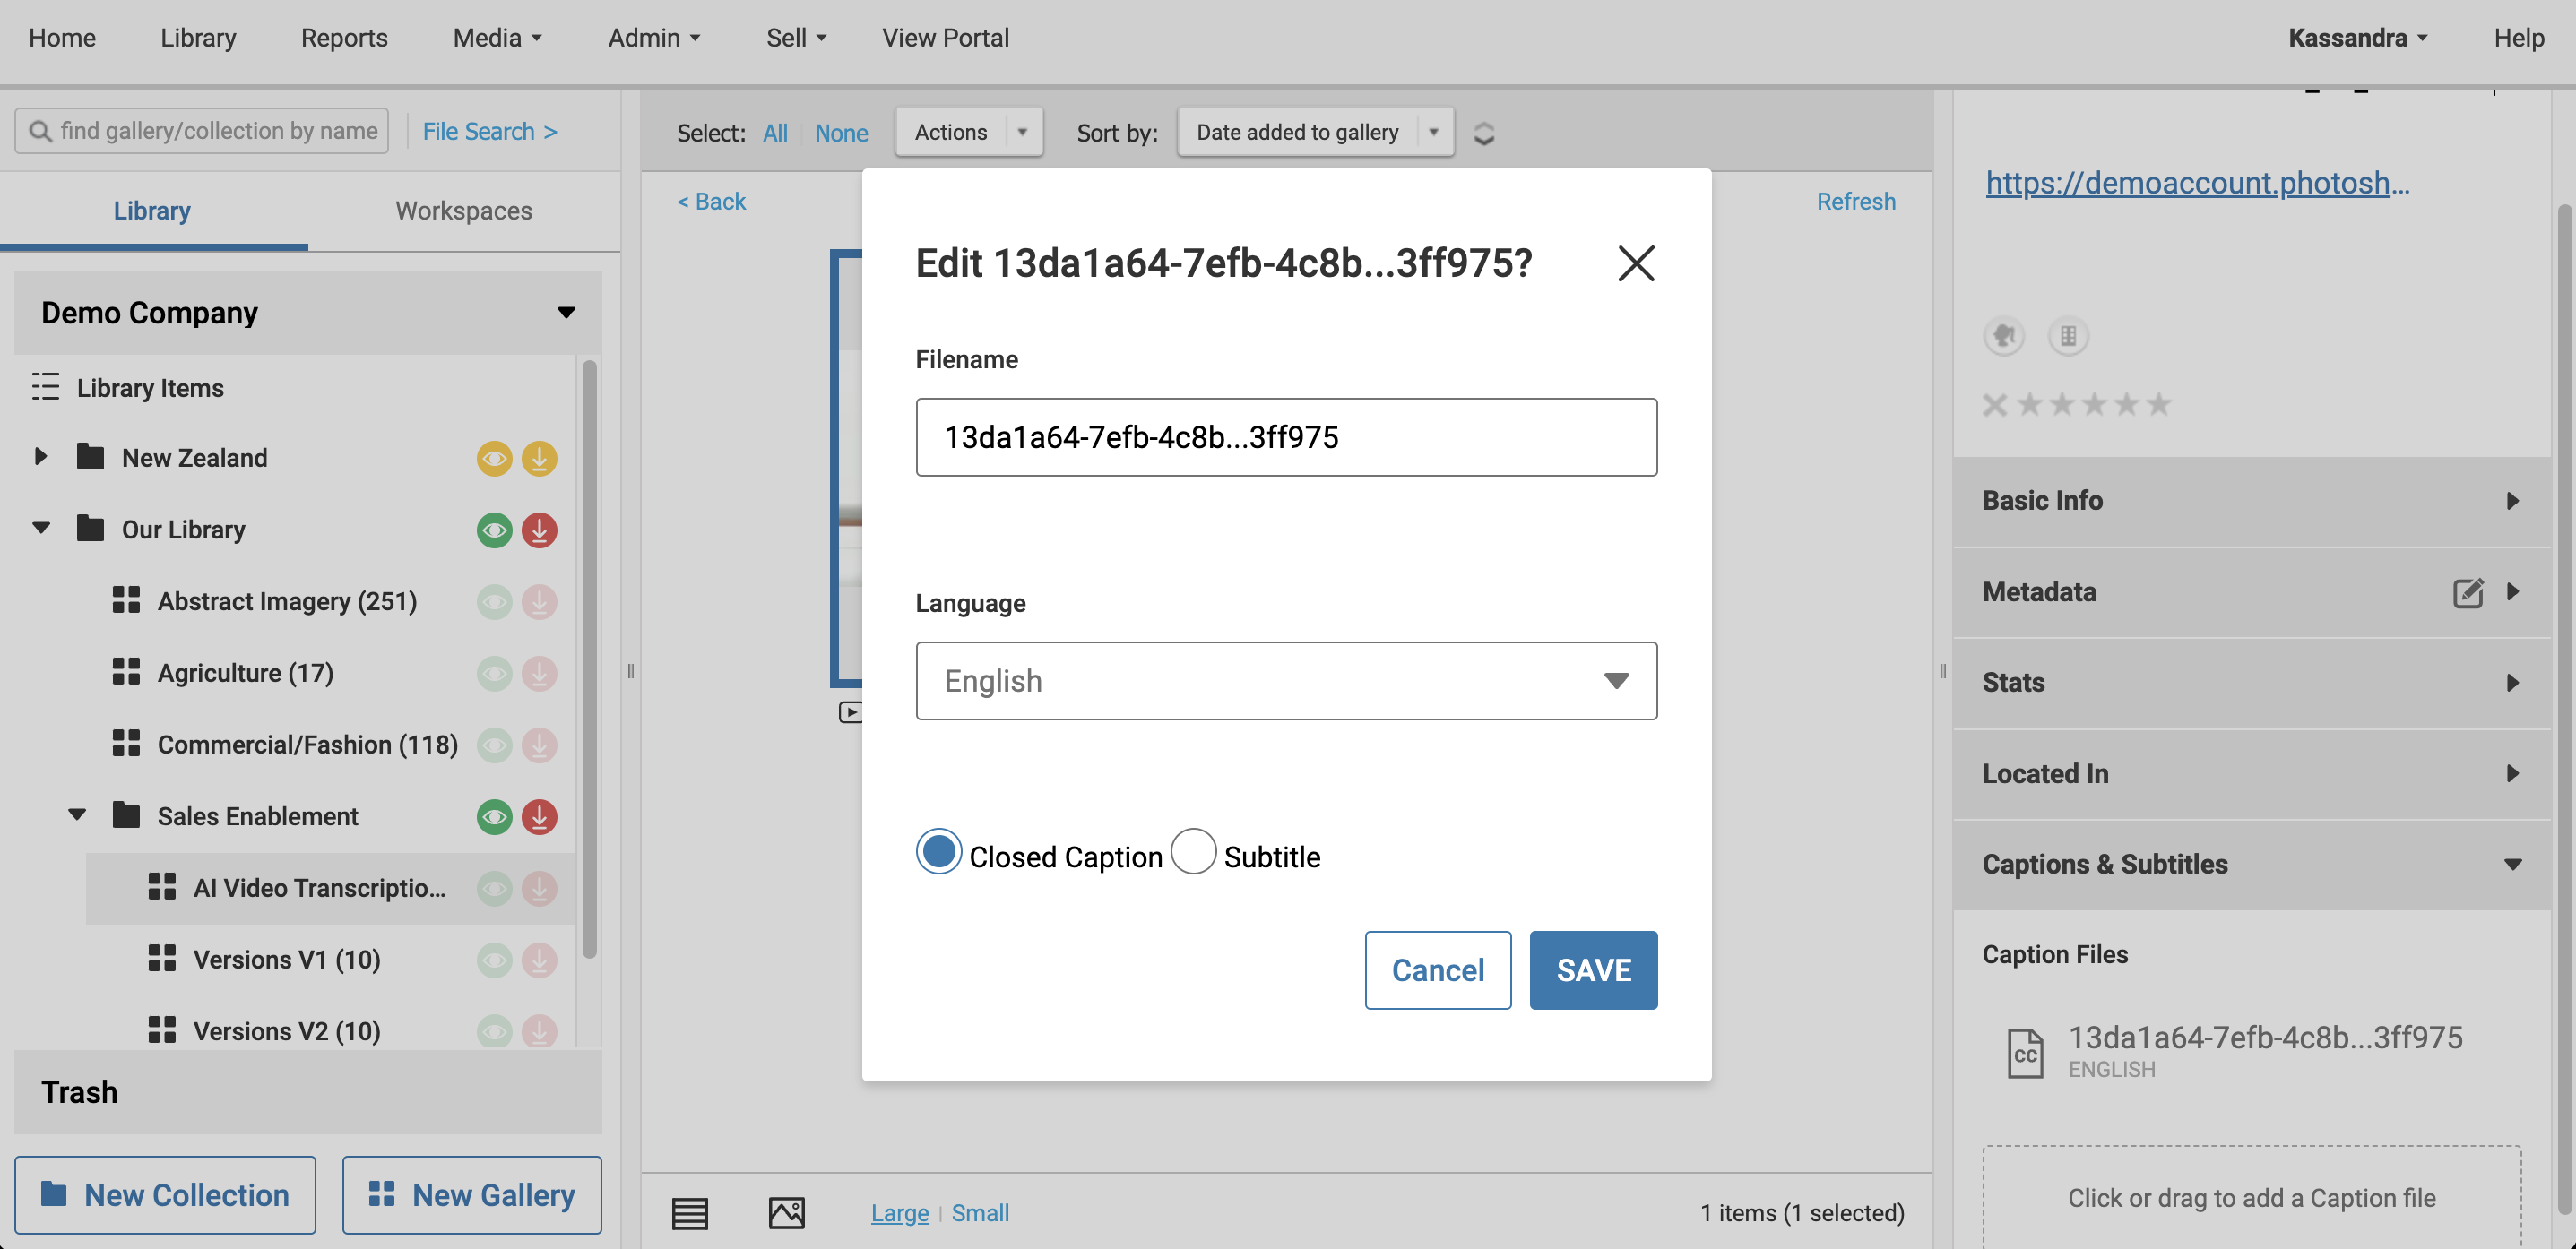Open the Reports menu
The height and width of the screenshot is (1249, 2576).
click(344, 38)
